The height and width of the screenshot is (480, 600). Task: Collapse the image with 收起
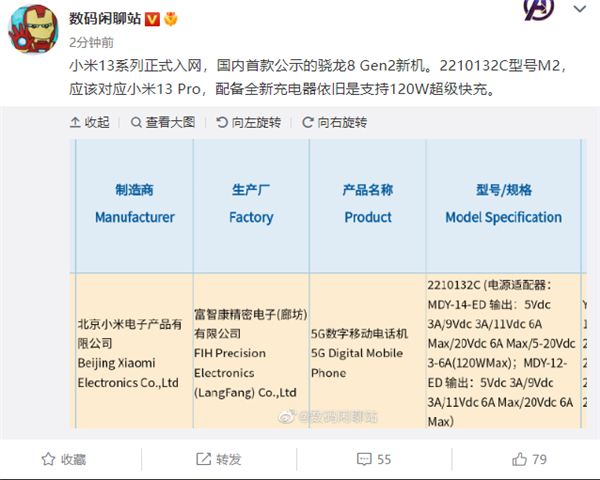(90, 122)
